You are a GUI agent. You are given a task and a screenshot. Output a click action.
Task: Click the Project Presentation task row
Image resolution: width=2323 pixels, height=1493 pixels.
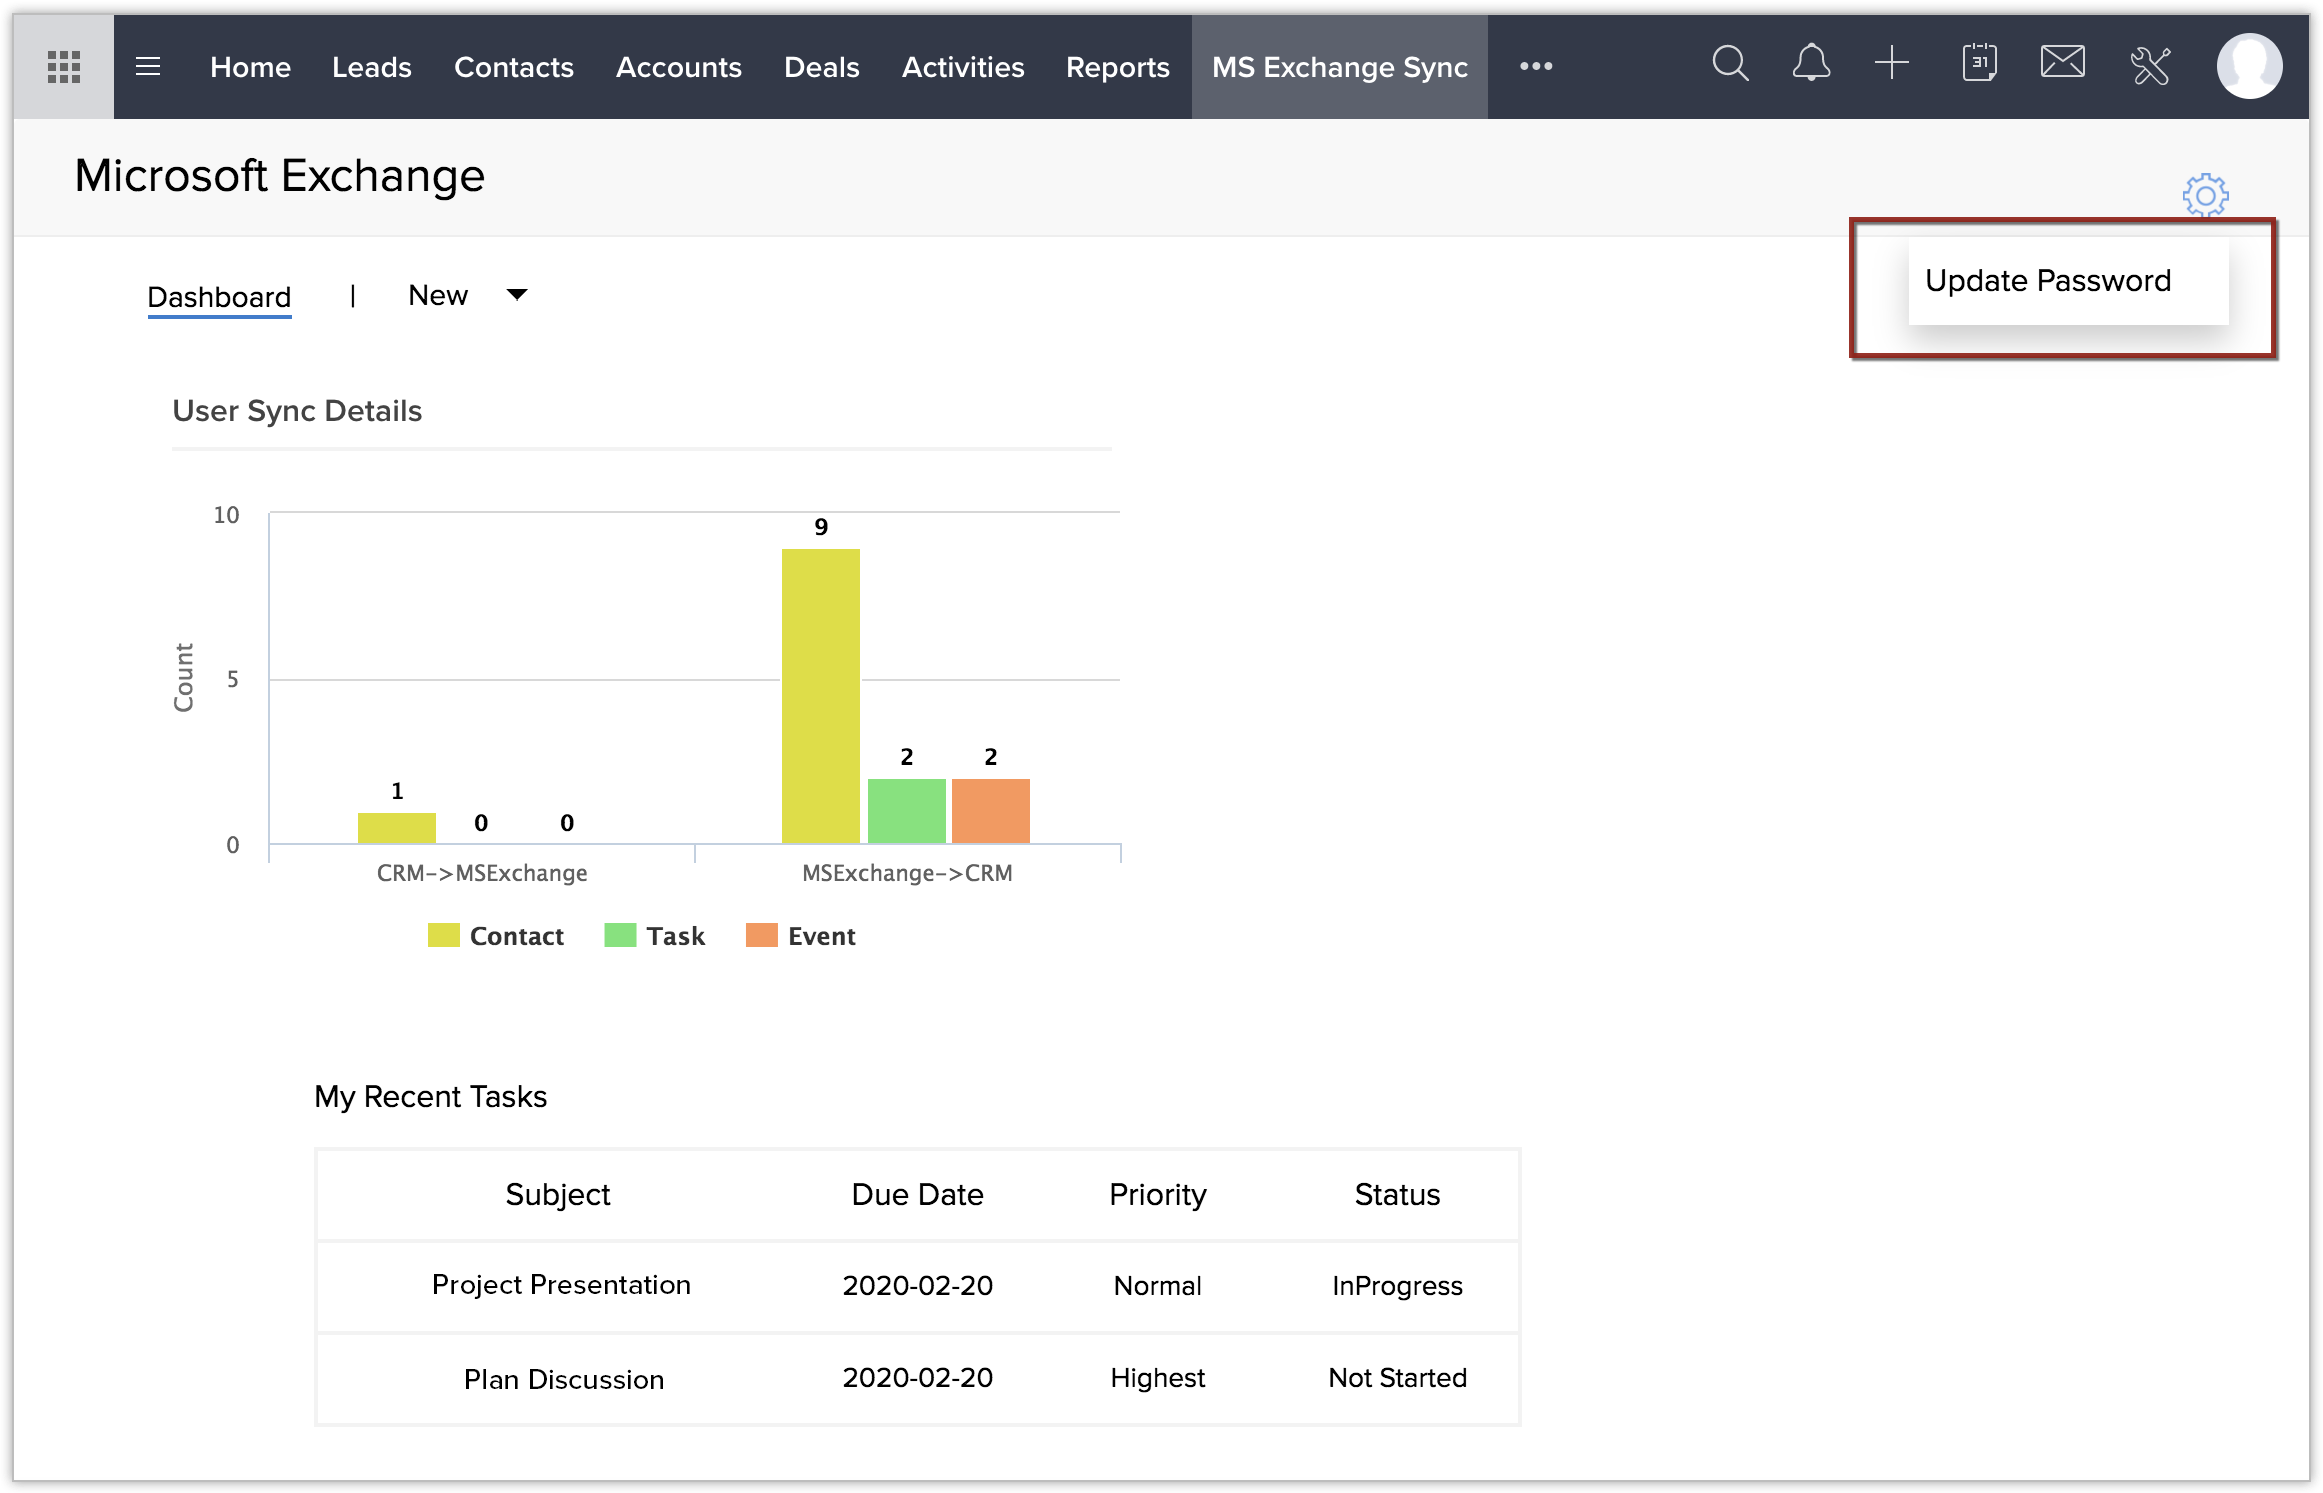[x=561, y=1285]
